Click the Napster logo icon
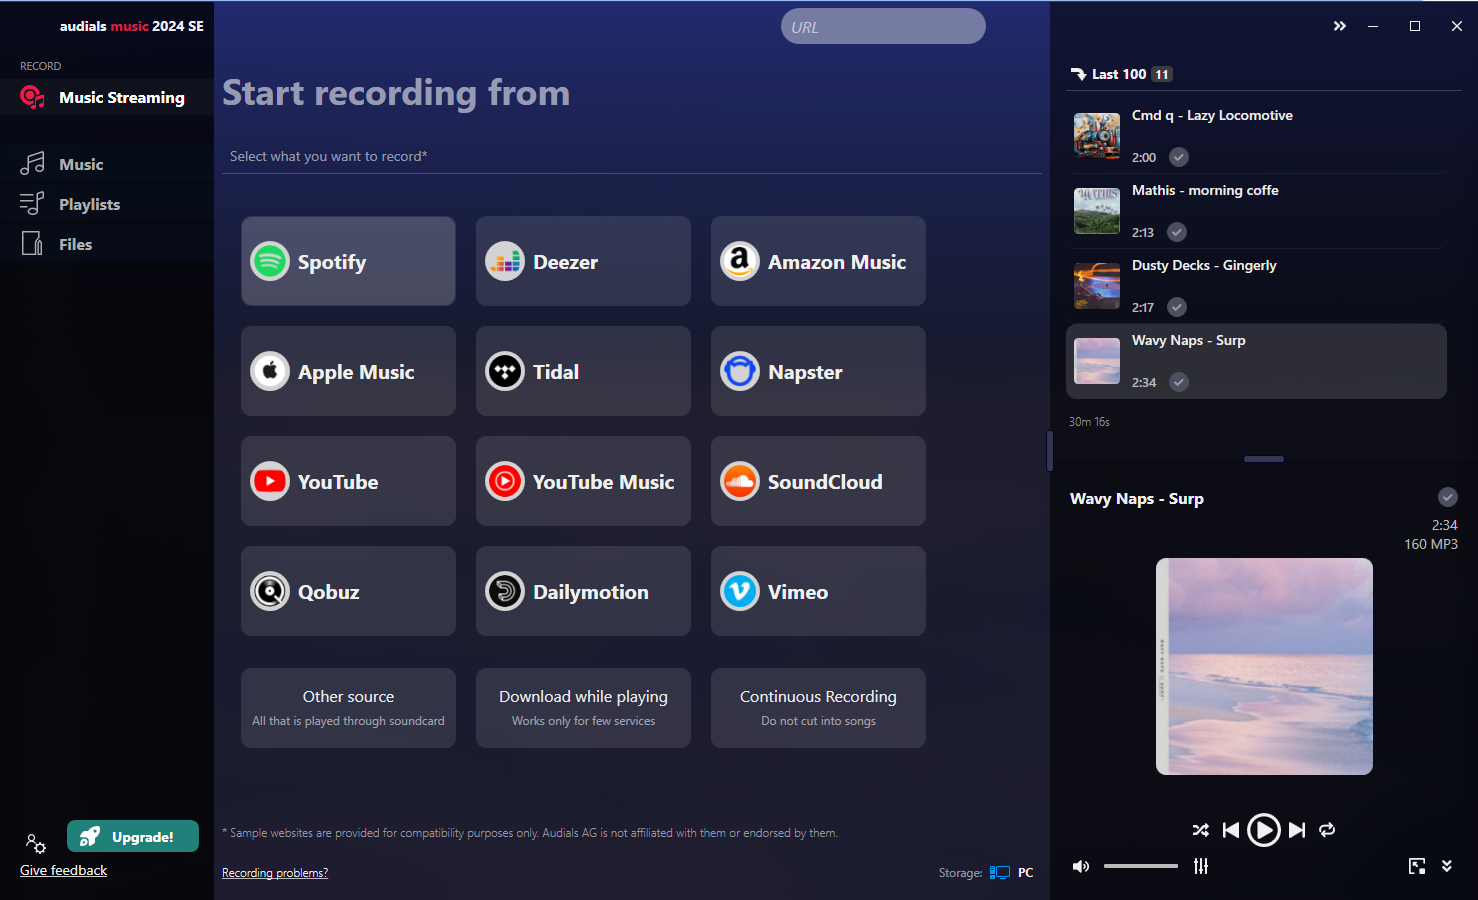 [740, 372]
